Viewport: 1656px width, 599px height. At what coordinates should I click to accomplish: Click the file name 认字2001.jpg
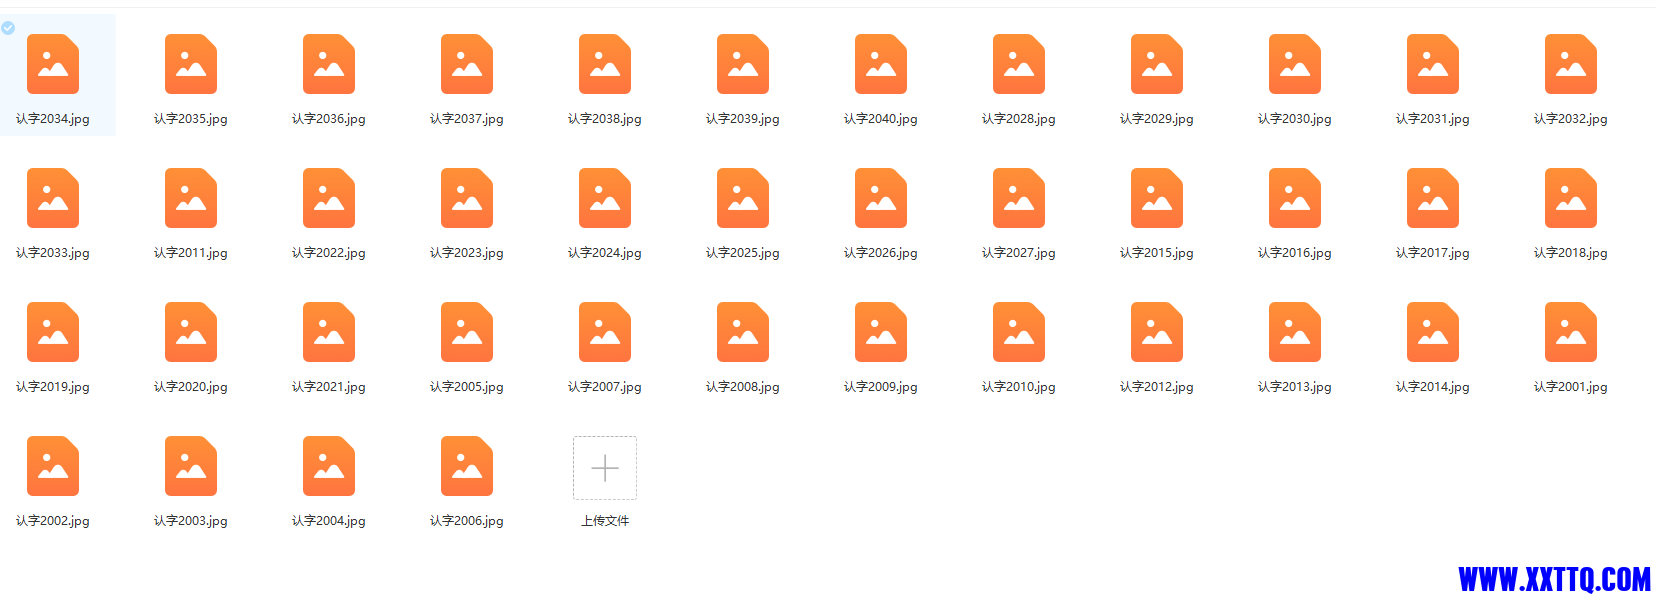point(1571,387)
